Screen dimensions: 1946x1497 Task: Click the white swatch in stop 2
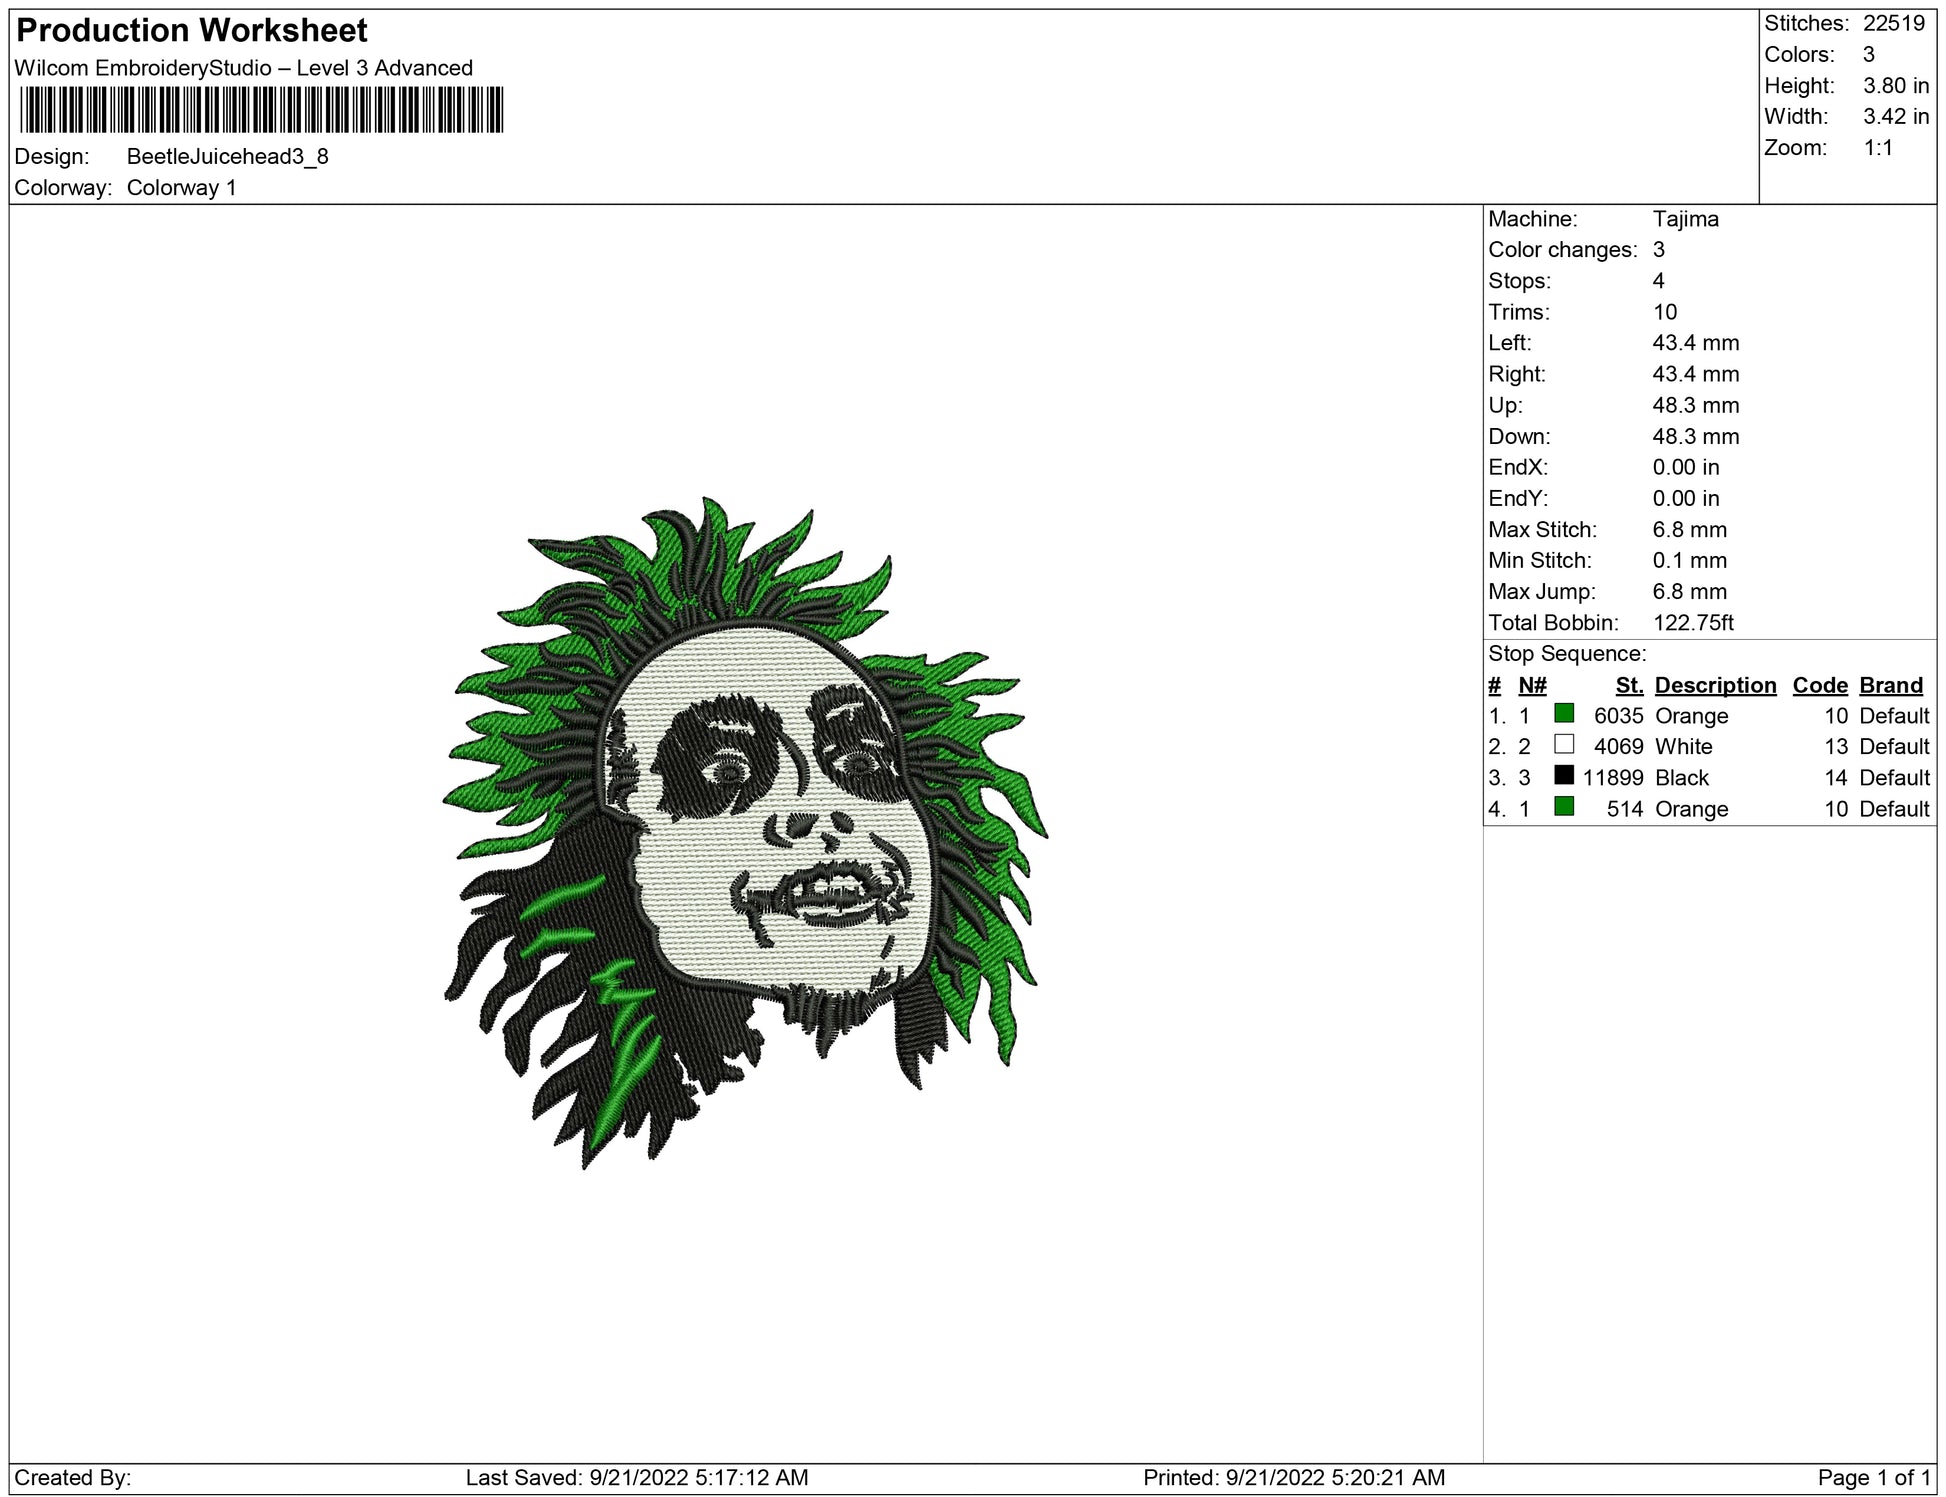point(1564,744)
